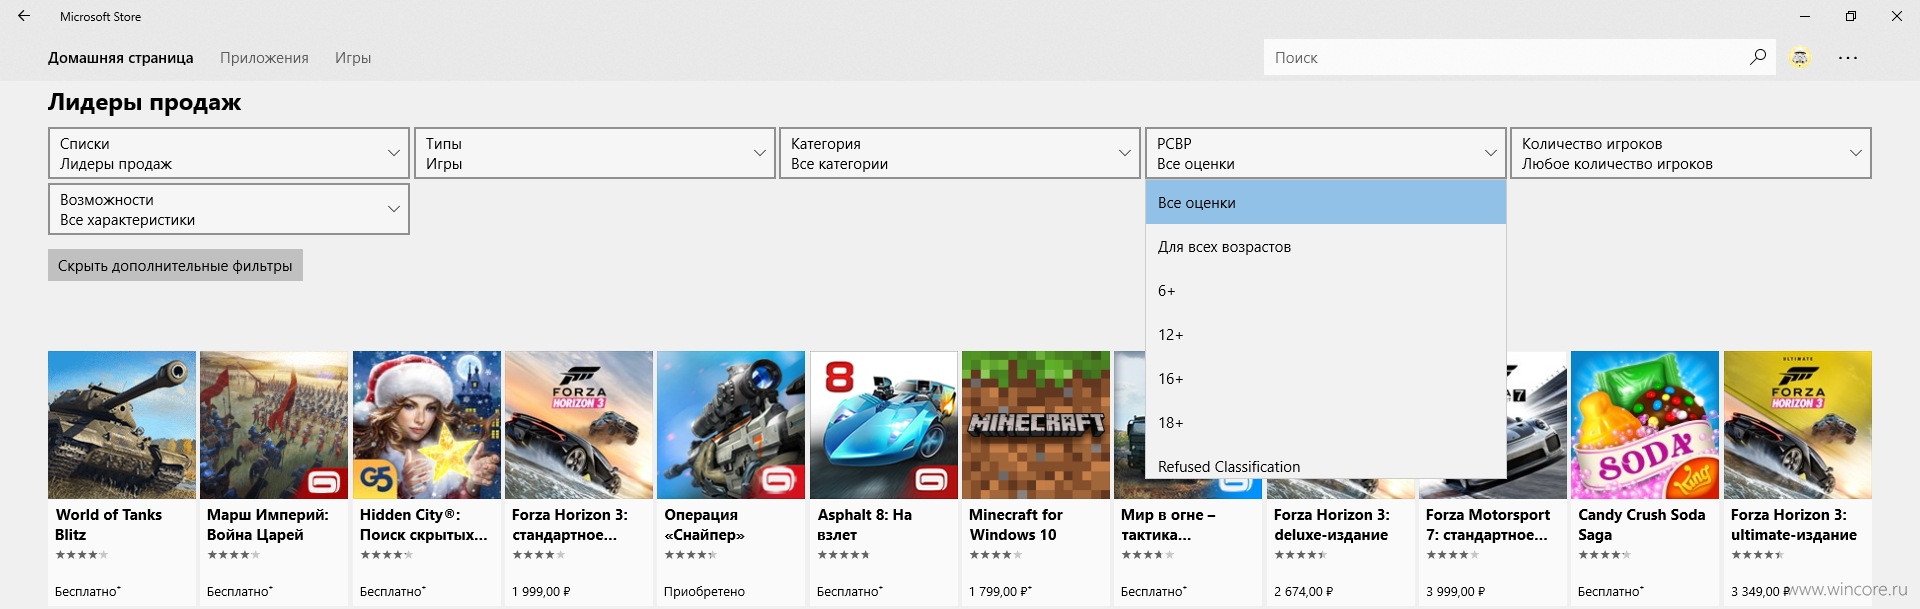
Task: Open Forza Horizon 3 standard edition cover
Action: [579, 425]
